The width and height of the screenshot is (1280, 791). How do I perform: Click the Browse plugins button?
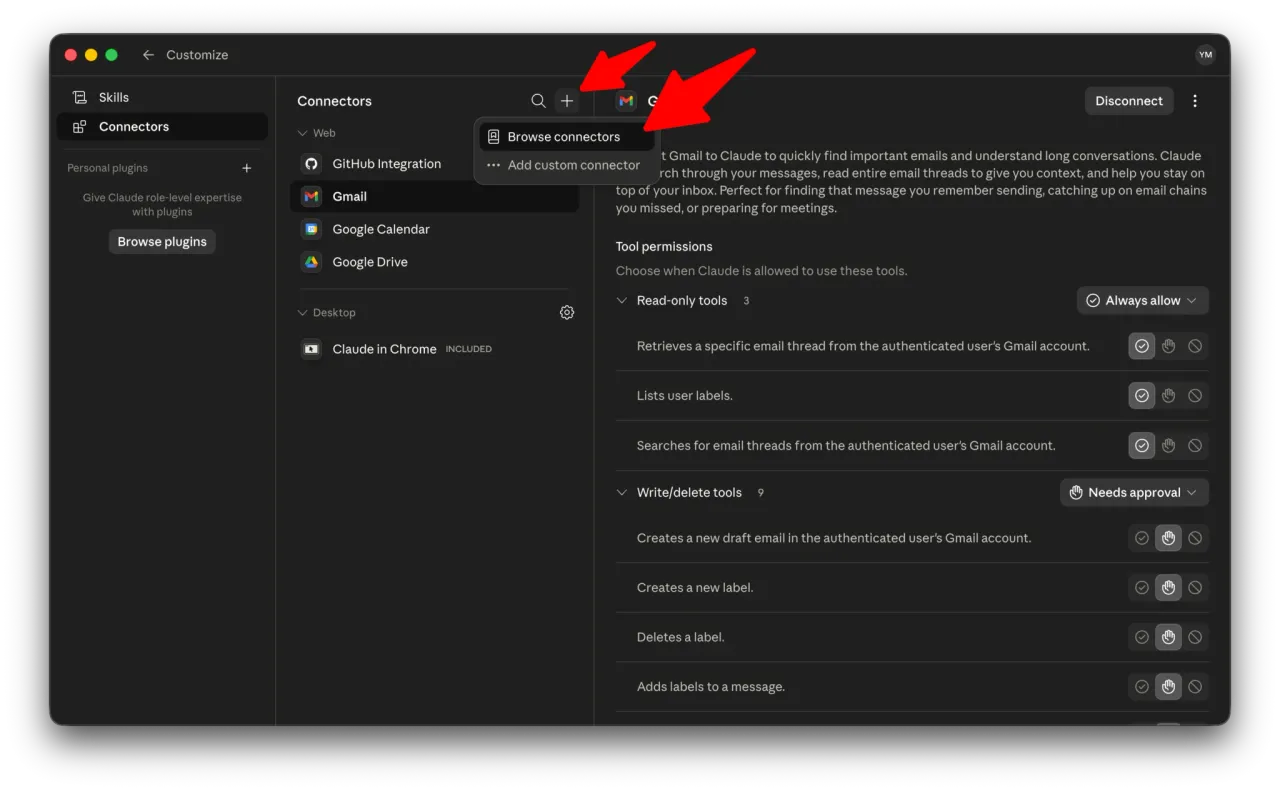(x=162, y=242)
